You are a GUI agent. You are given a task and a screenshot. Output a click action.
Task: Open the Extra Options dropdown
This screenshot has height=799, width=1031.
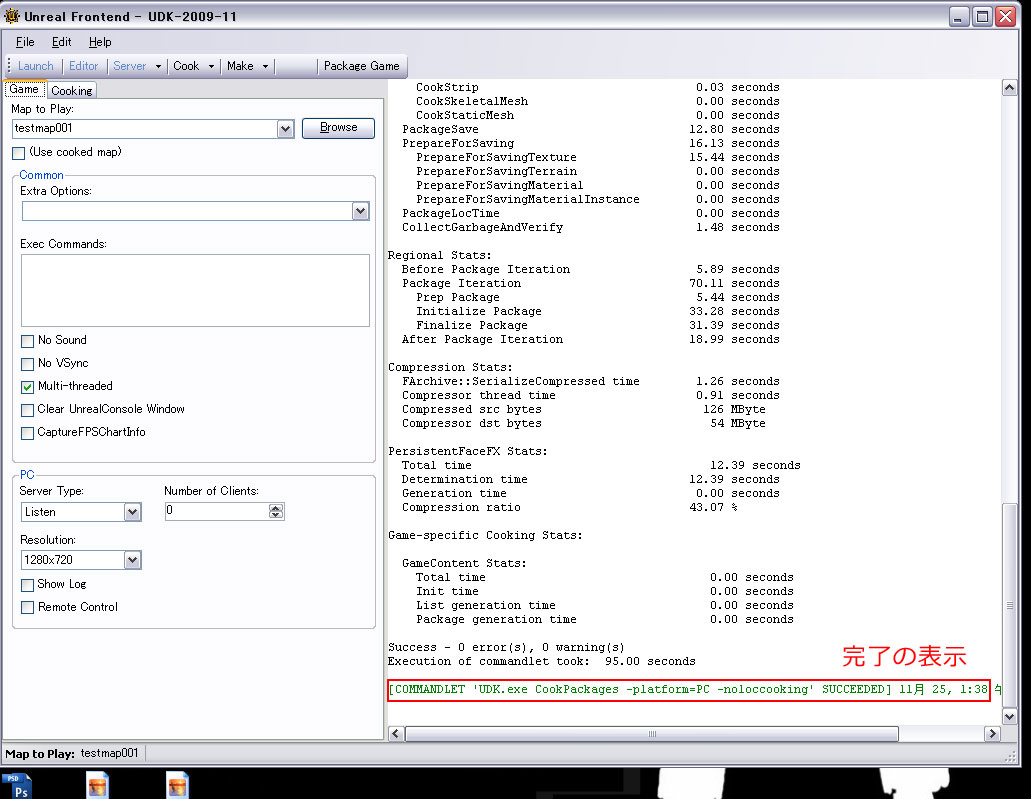tap(360, 211)
